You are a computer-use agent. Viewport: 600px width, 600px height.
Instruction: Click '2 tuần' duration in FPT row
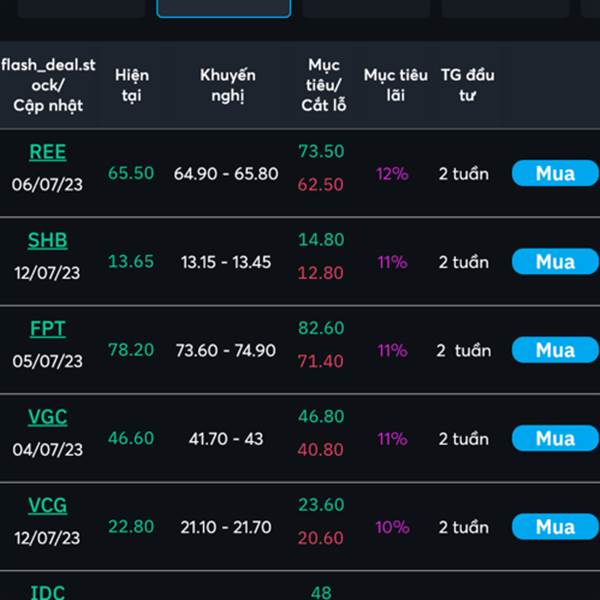(x=464, y=351)
